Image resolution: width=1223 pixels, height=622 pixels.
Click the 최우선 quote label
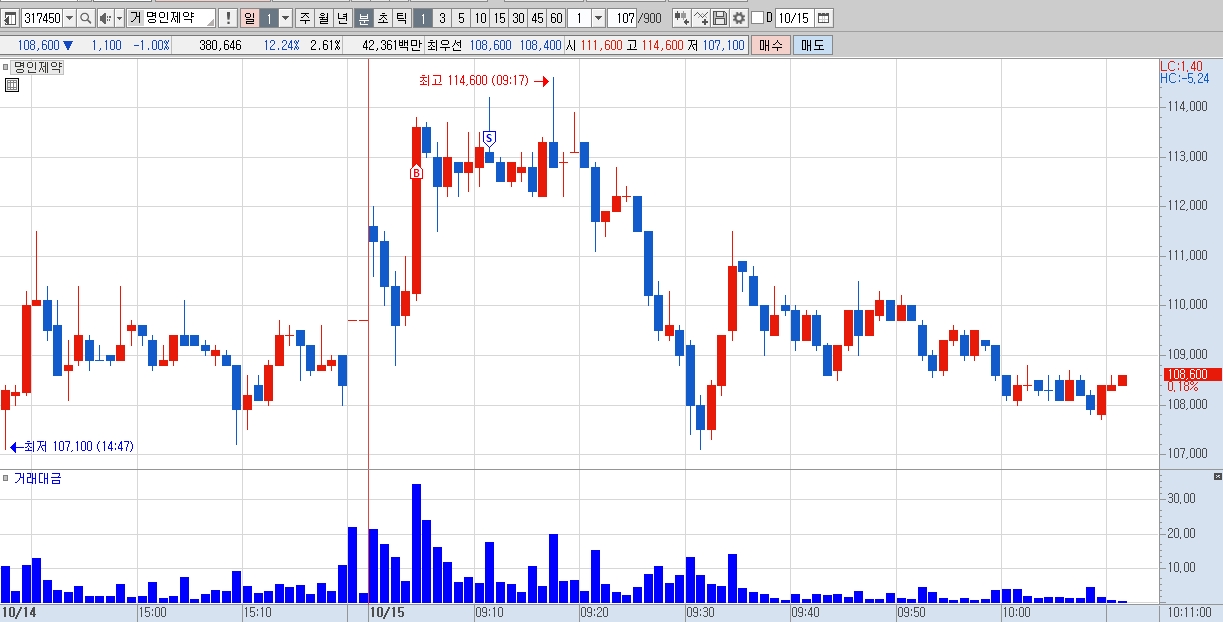[444, 45]
